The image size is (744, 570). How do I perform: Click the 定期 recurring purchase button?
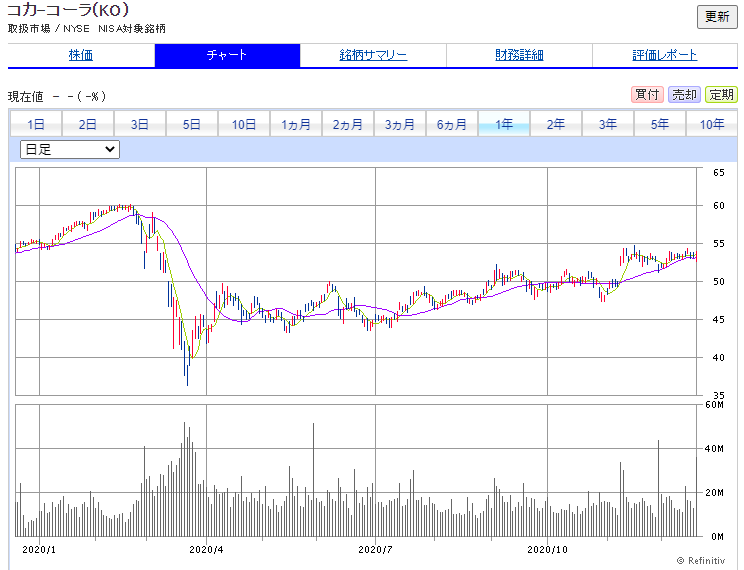pyautogui.click(x=721, y=94)
